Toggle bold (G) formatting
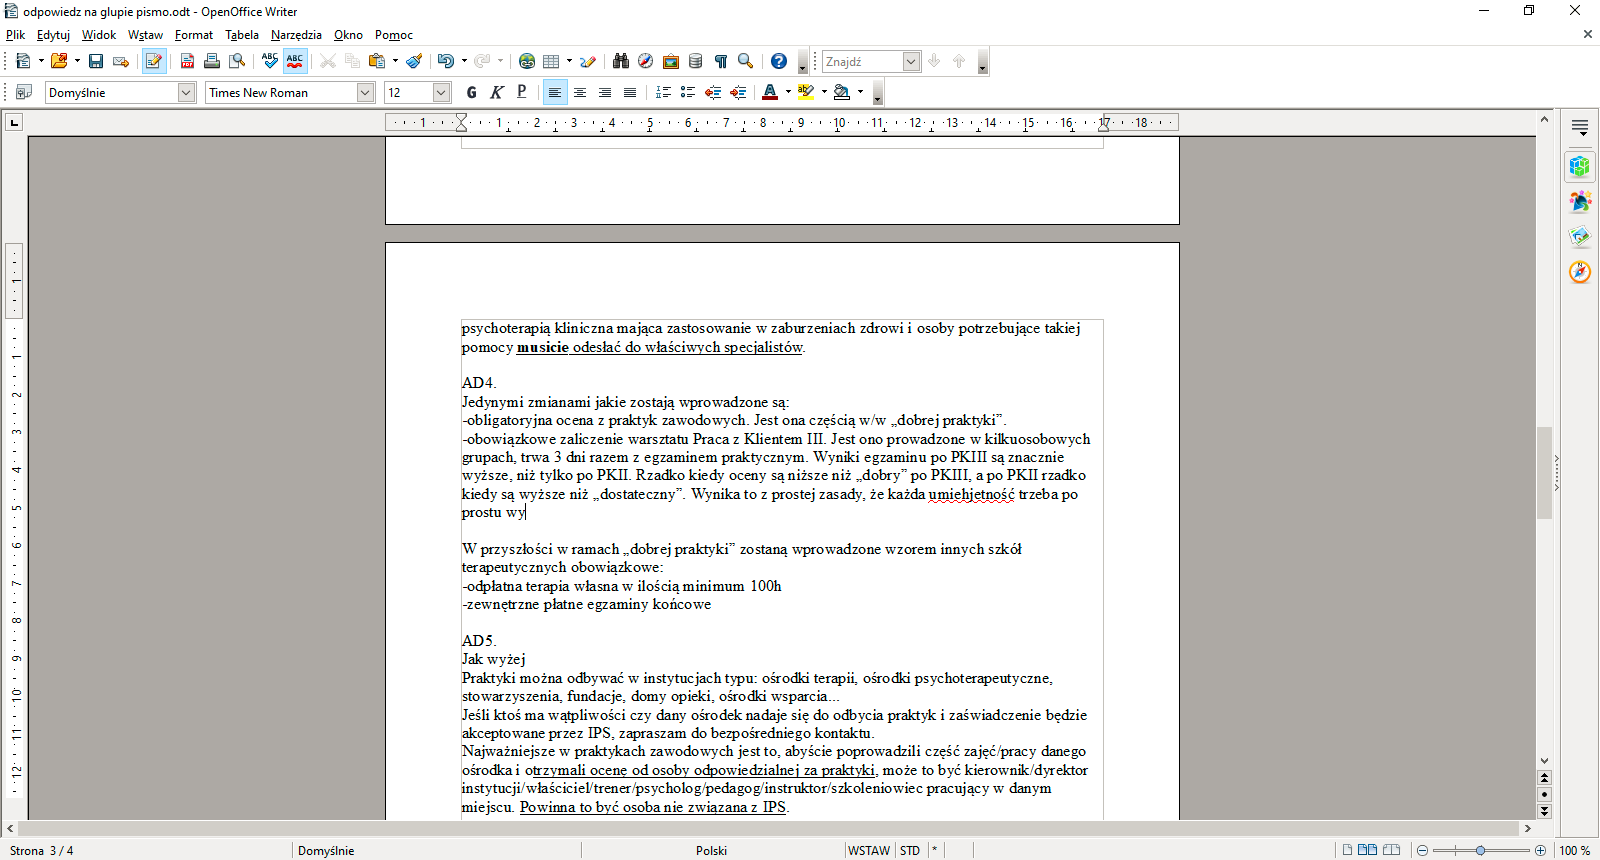Screen dimensions: 1600x860 472,92
